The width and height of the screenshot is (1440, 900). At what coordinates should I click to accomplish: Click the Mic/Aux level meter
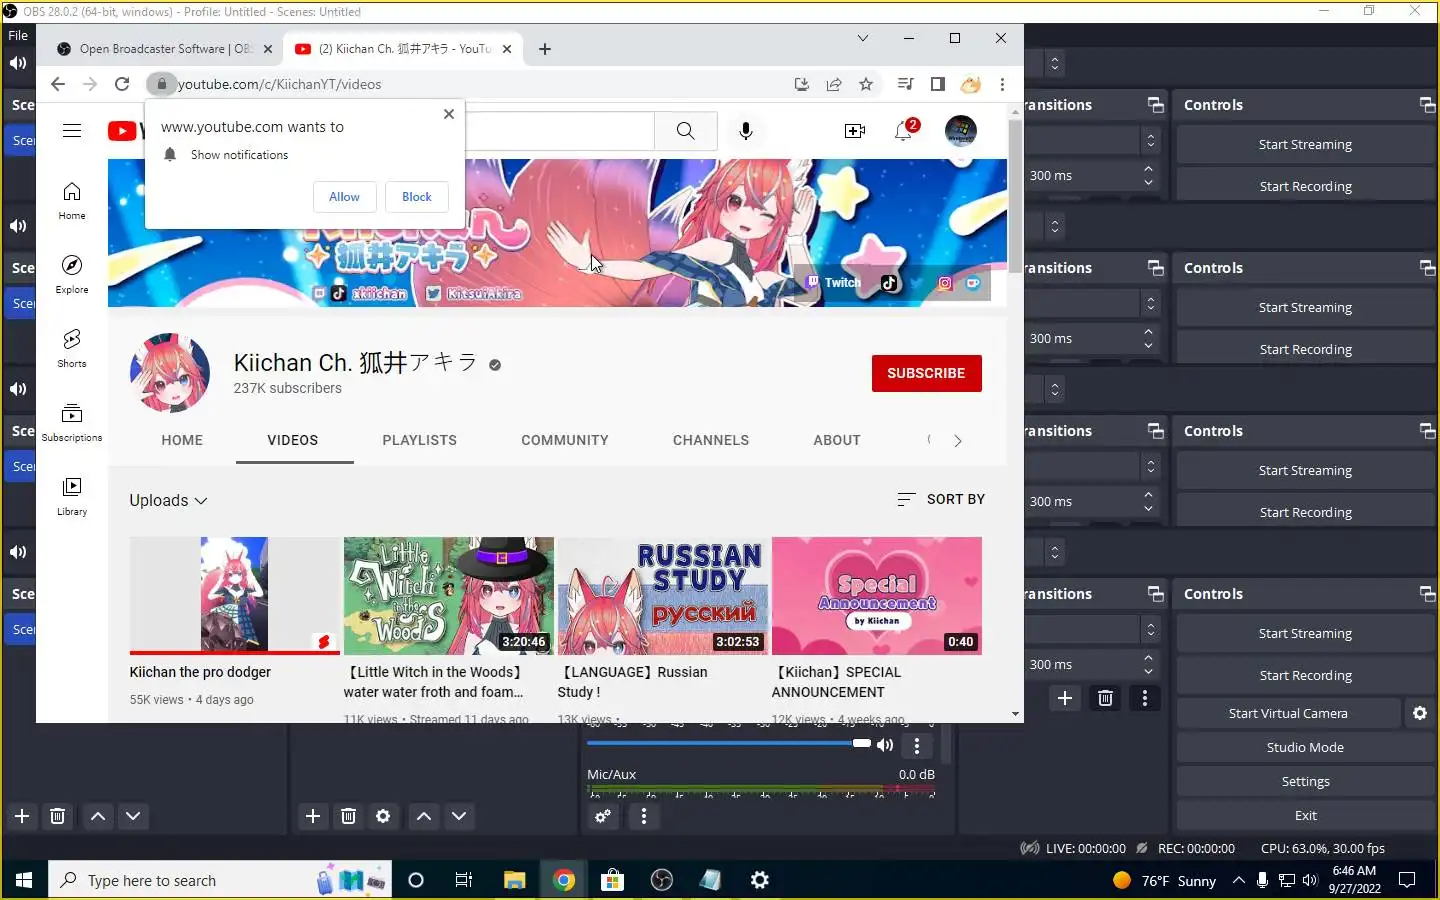761,789
